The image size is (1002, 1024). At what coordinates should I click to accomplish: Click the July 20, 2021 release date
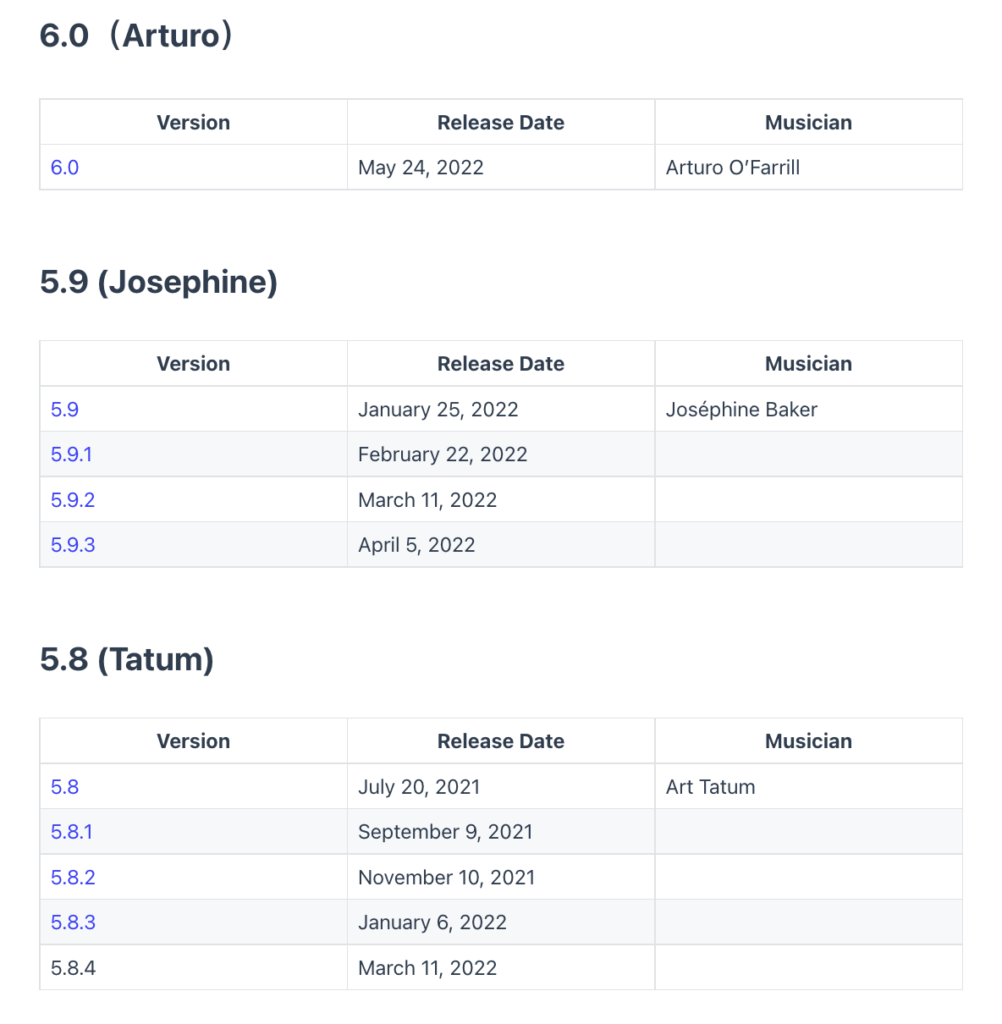click(419, 787)
